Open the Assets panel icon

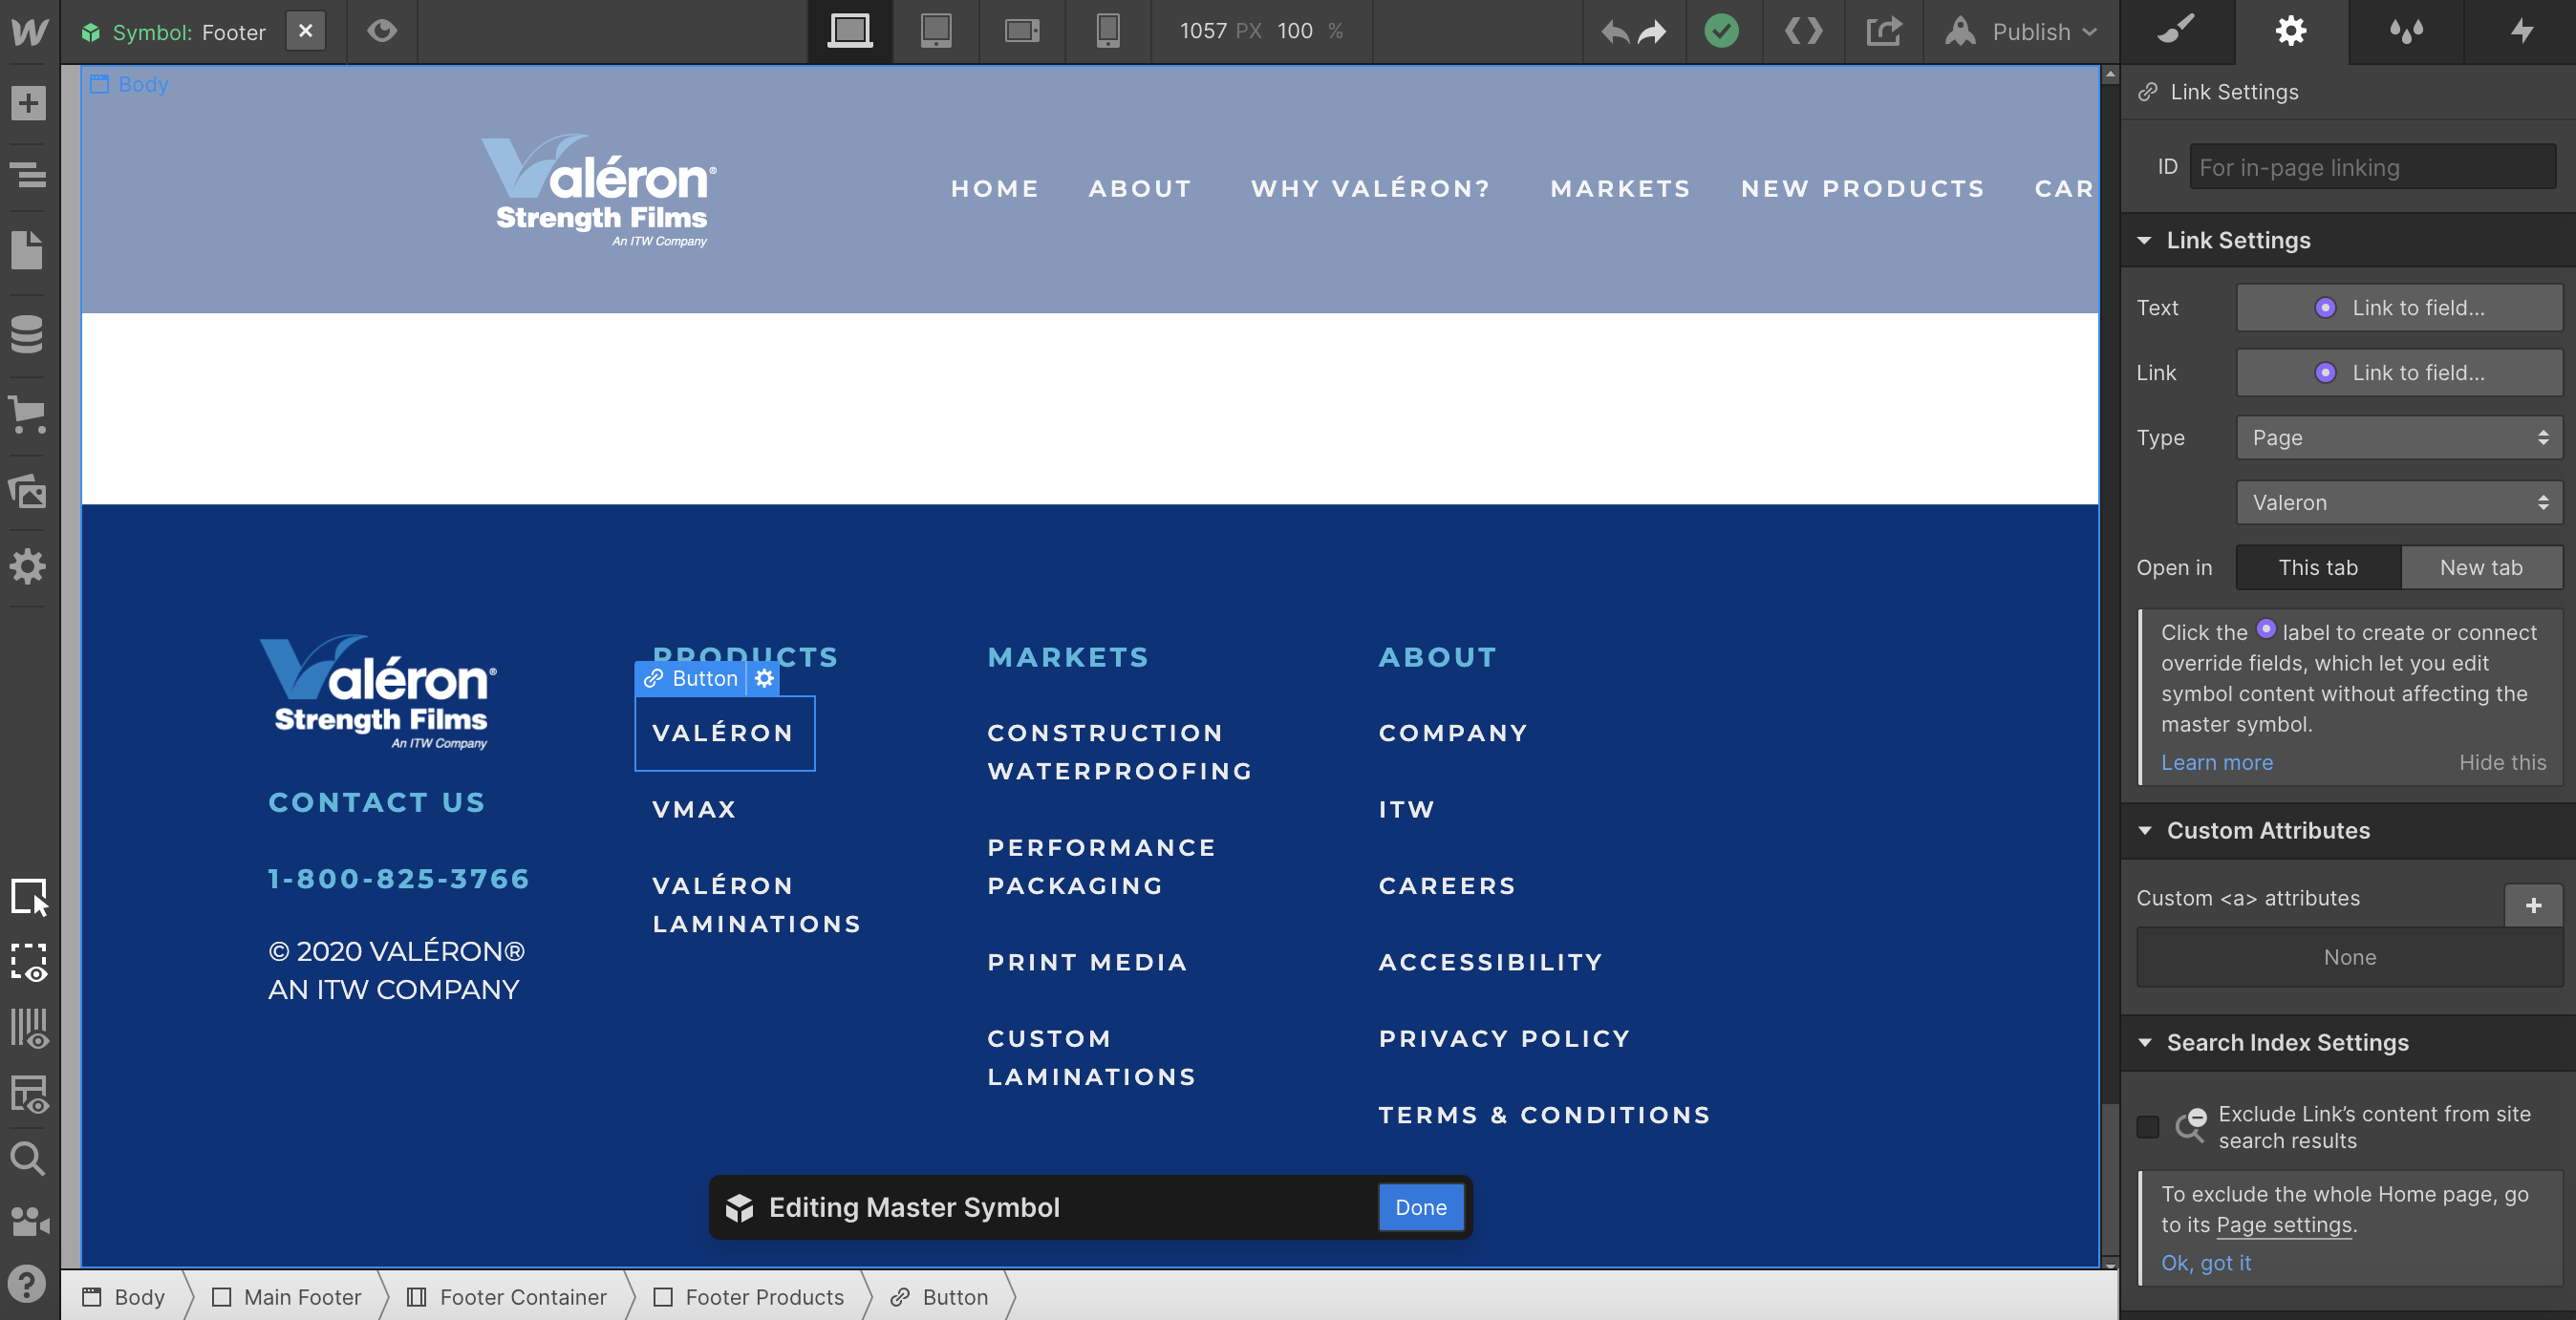[x=28, y=491]
